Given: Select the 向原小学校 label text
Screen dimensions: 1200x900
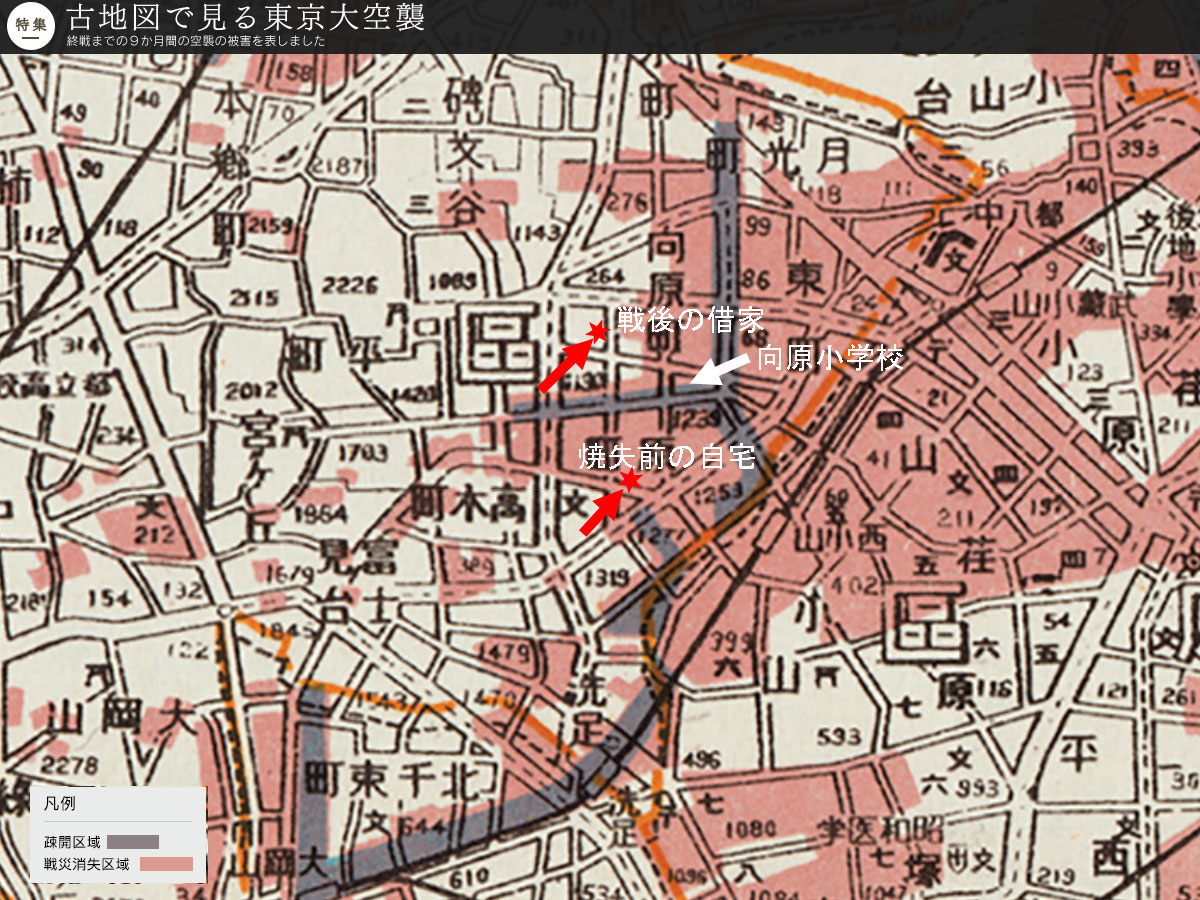Looking at the screenshot, I should pos(830,358).
